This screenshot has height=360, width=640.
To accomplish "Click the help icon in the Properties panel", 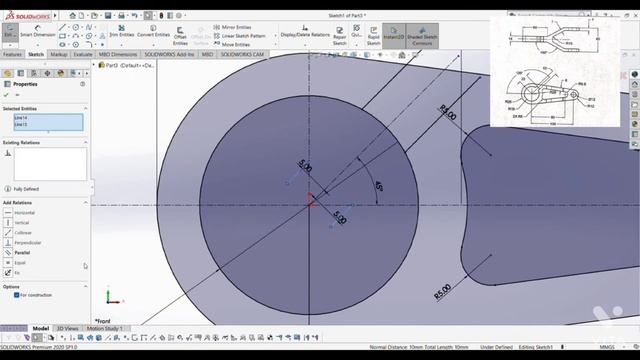I will pyautogui.click(x=82, y=84).
